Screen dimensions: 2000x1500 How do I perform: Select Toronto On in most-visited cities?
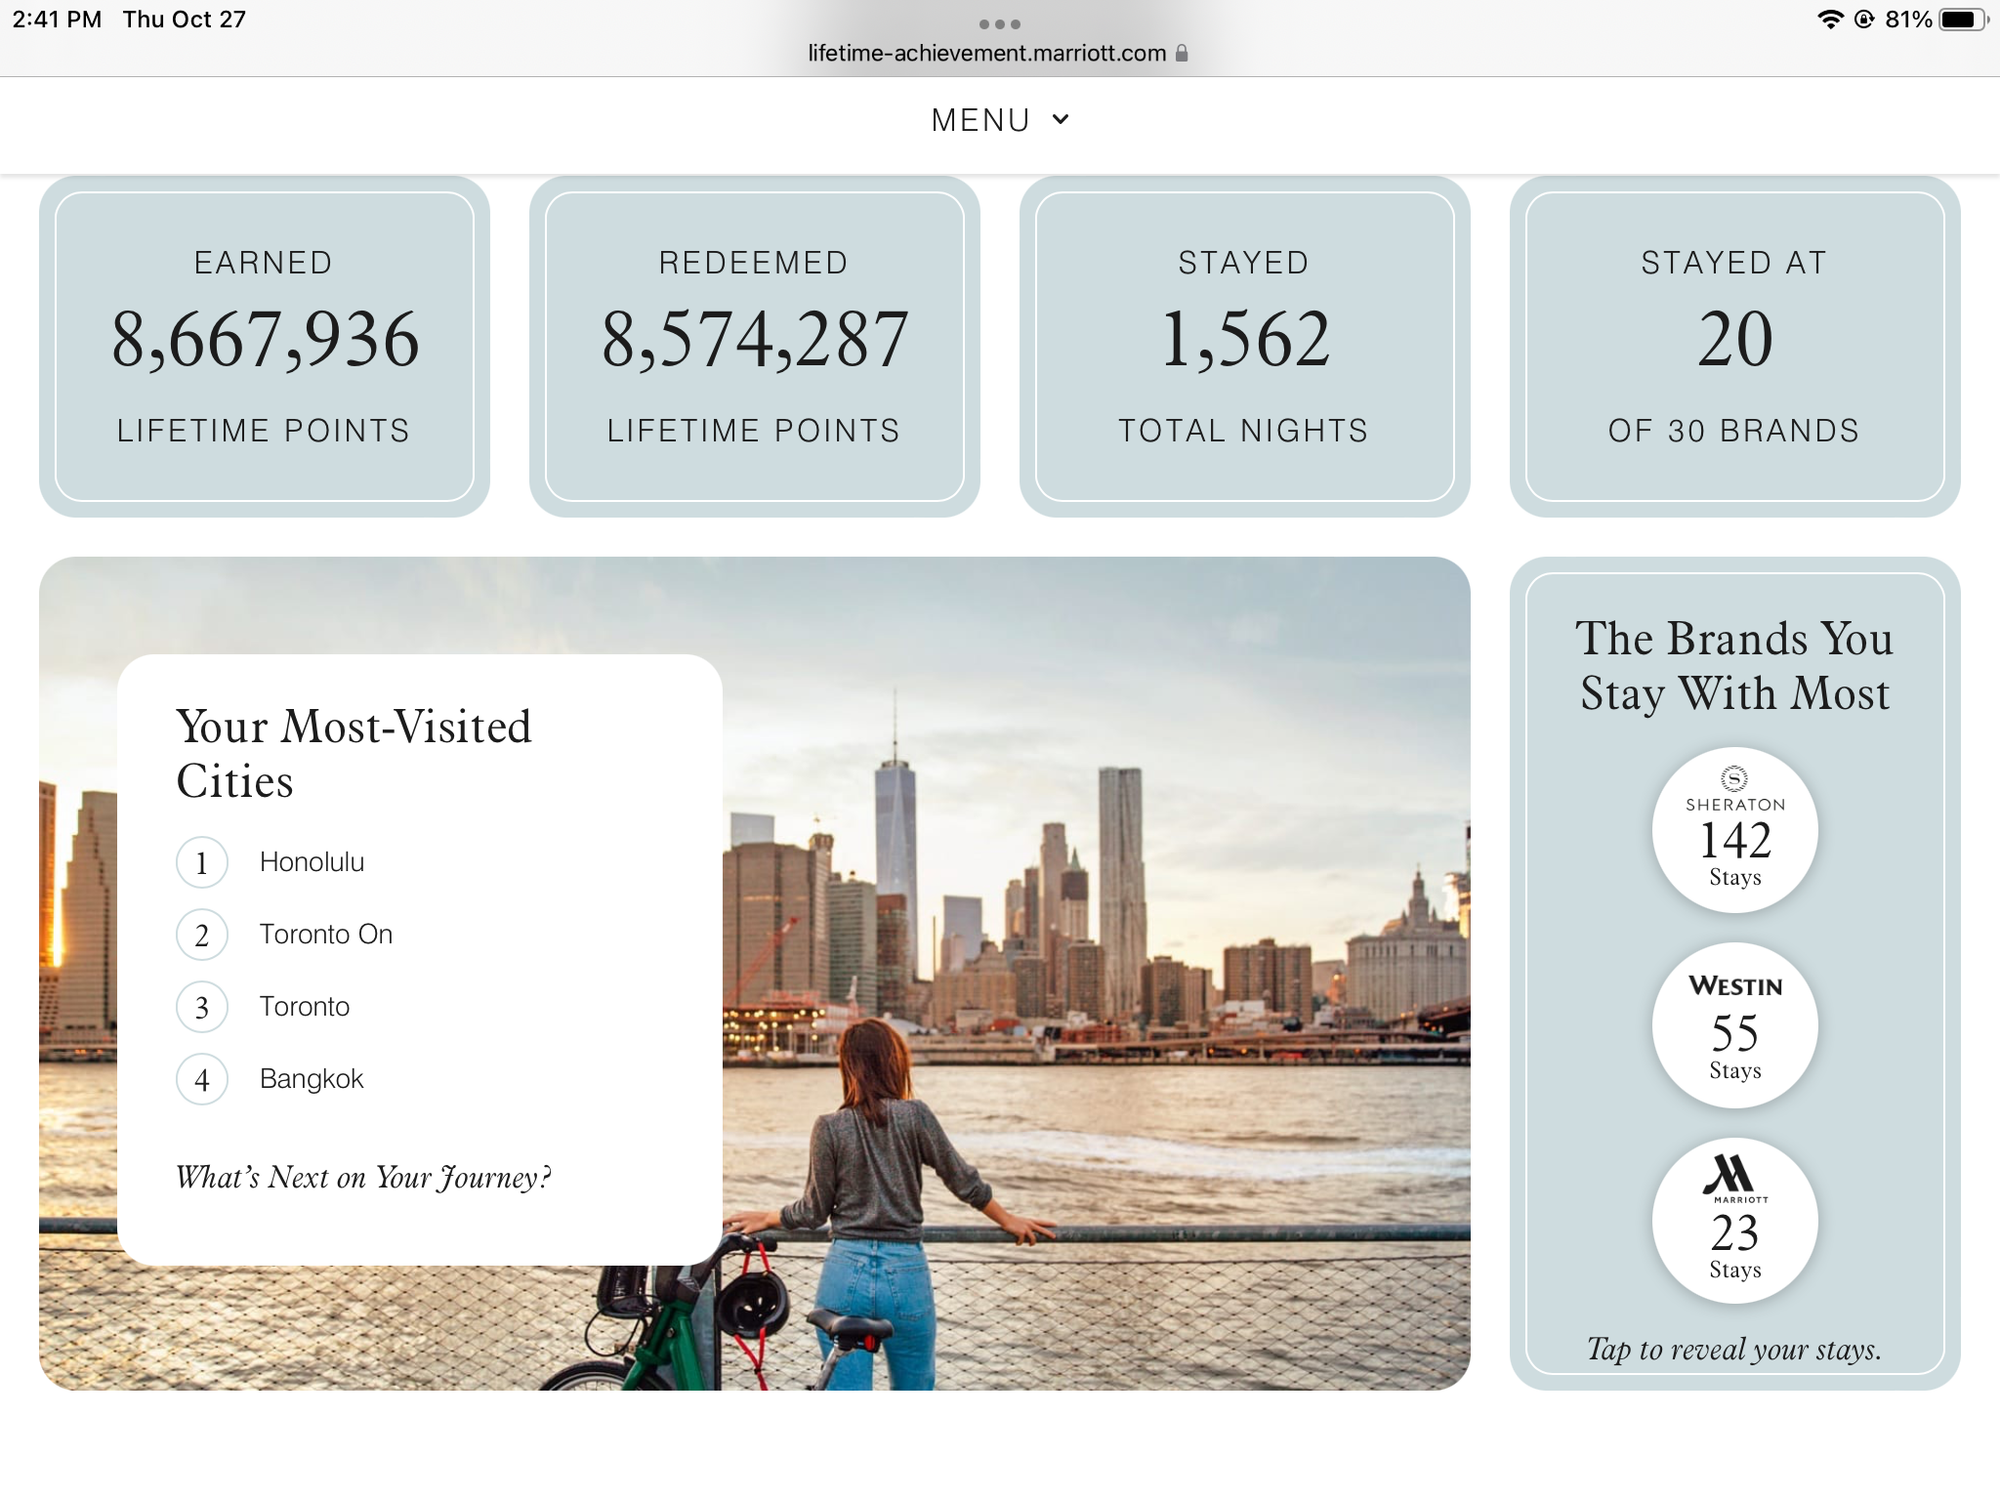326,934
